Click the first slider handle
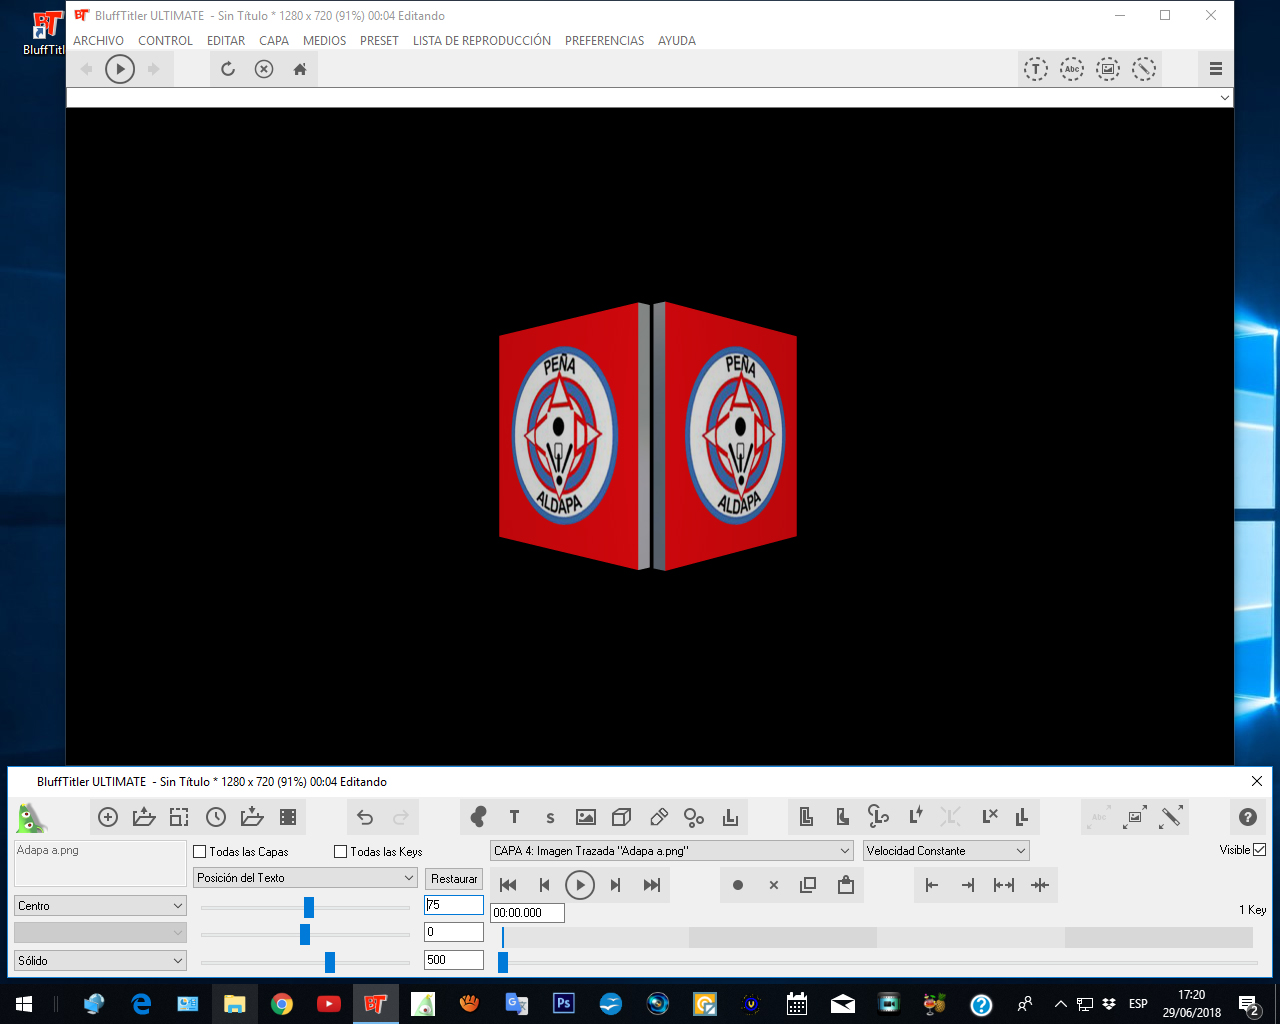The width and height of the screenshot is (1280, 1024). coord(309,907)
